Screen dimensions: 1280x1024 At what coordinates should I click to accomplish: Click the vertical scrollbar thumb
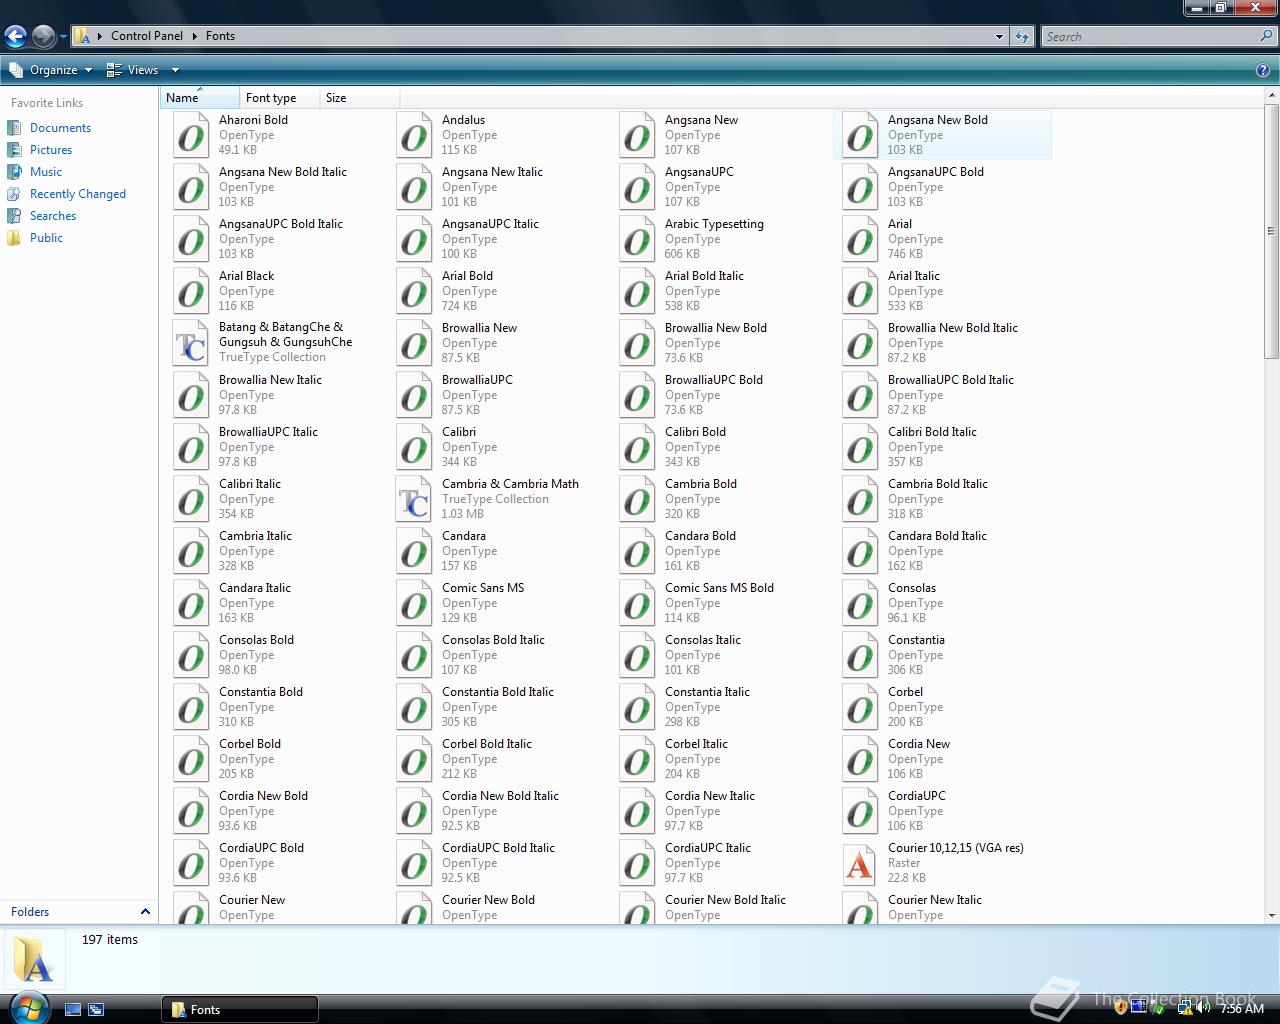coord(1271,230)
